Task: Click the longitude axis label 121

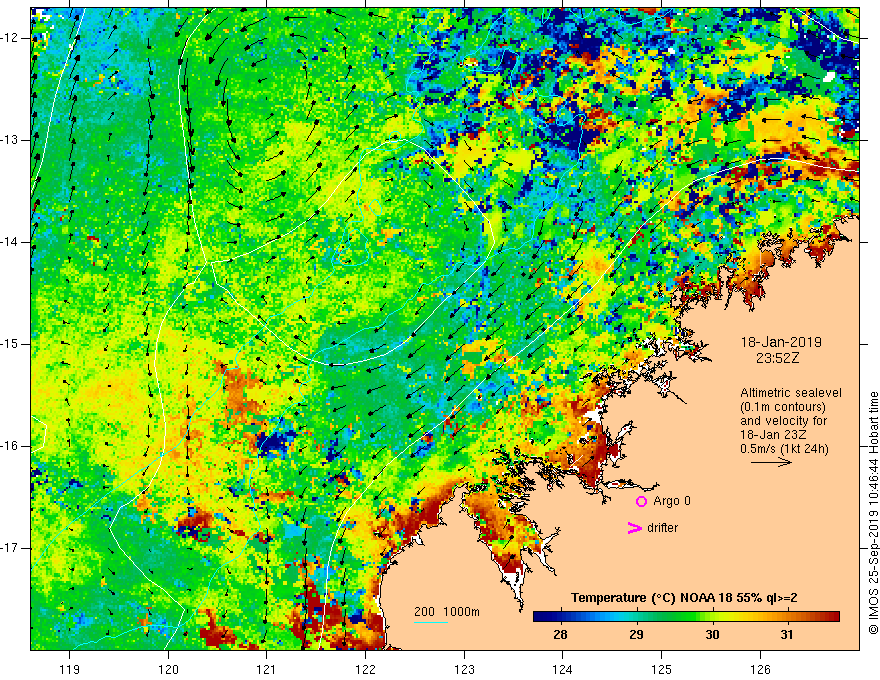Action: pyautogui.click(x=266, y=669)
